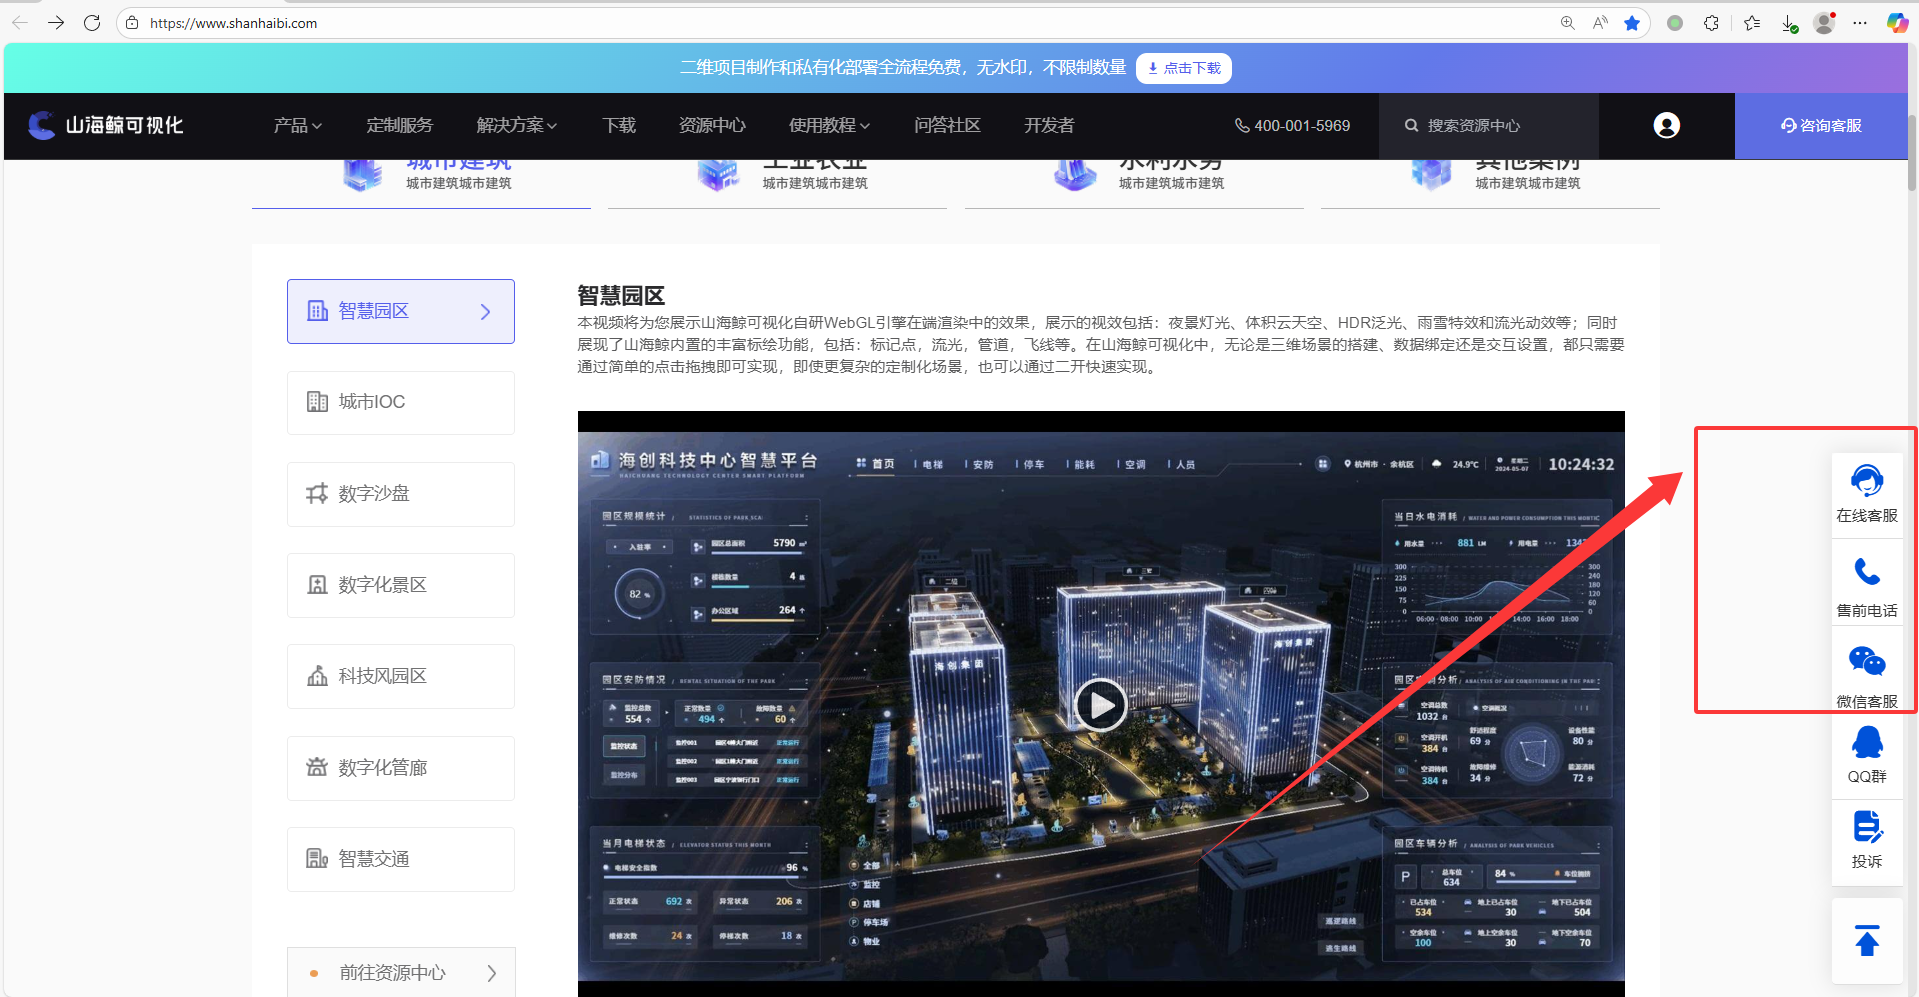Open the Copilot icon in browser toolbar
The width and height of the screenshot is (1919, 997).
(1897, 23)
